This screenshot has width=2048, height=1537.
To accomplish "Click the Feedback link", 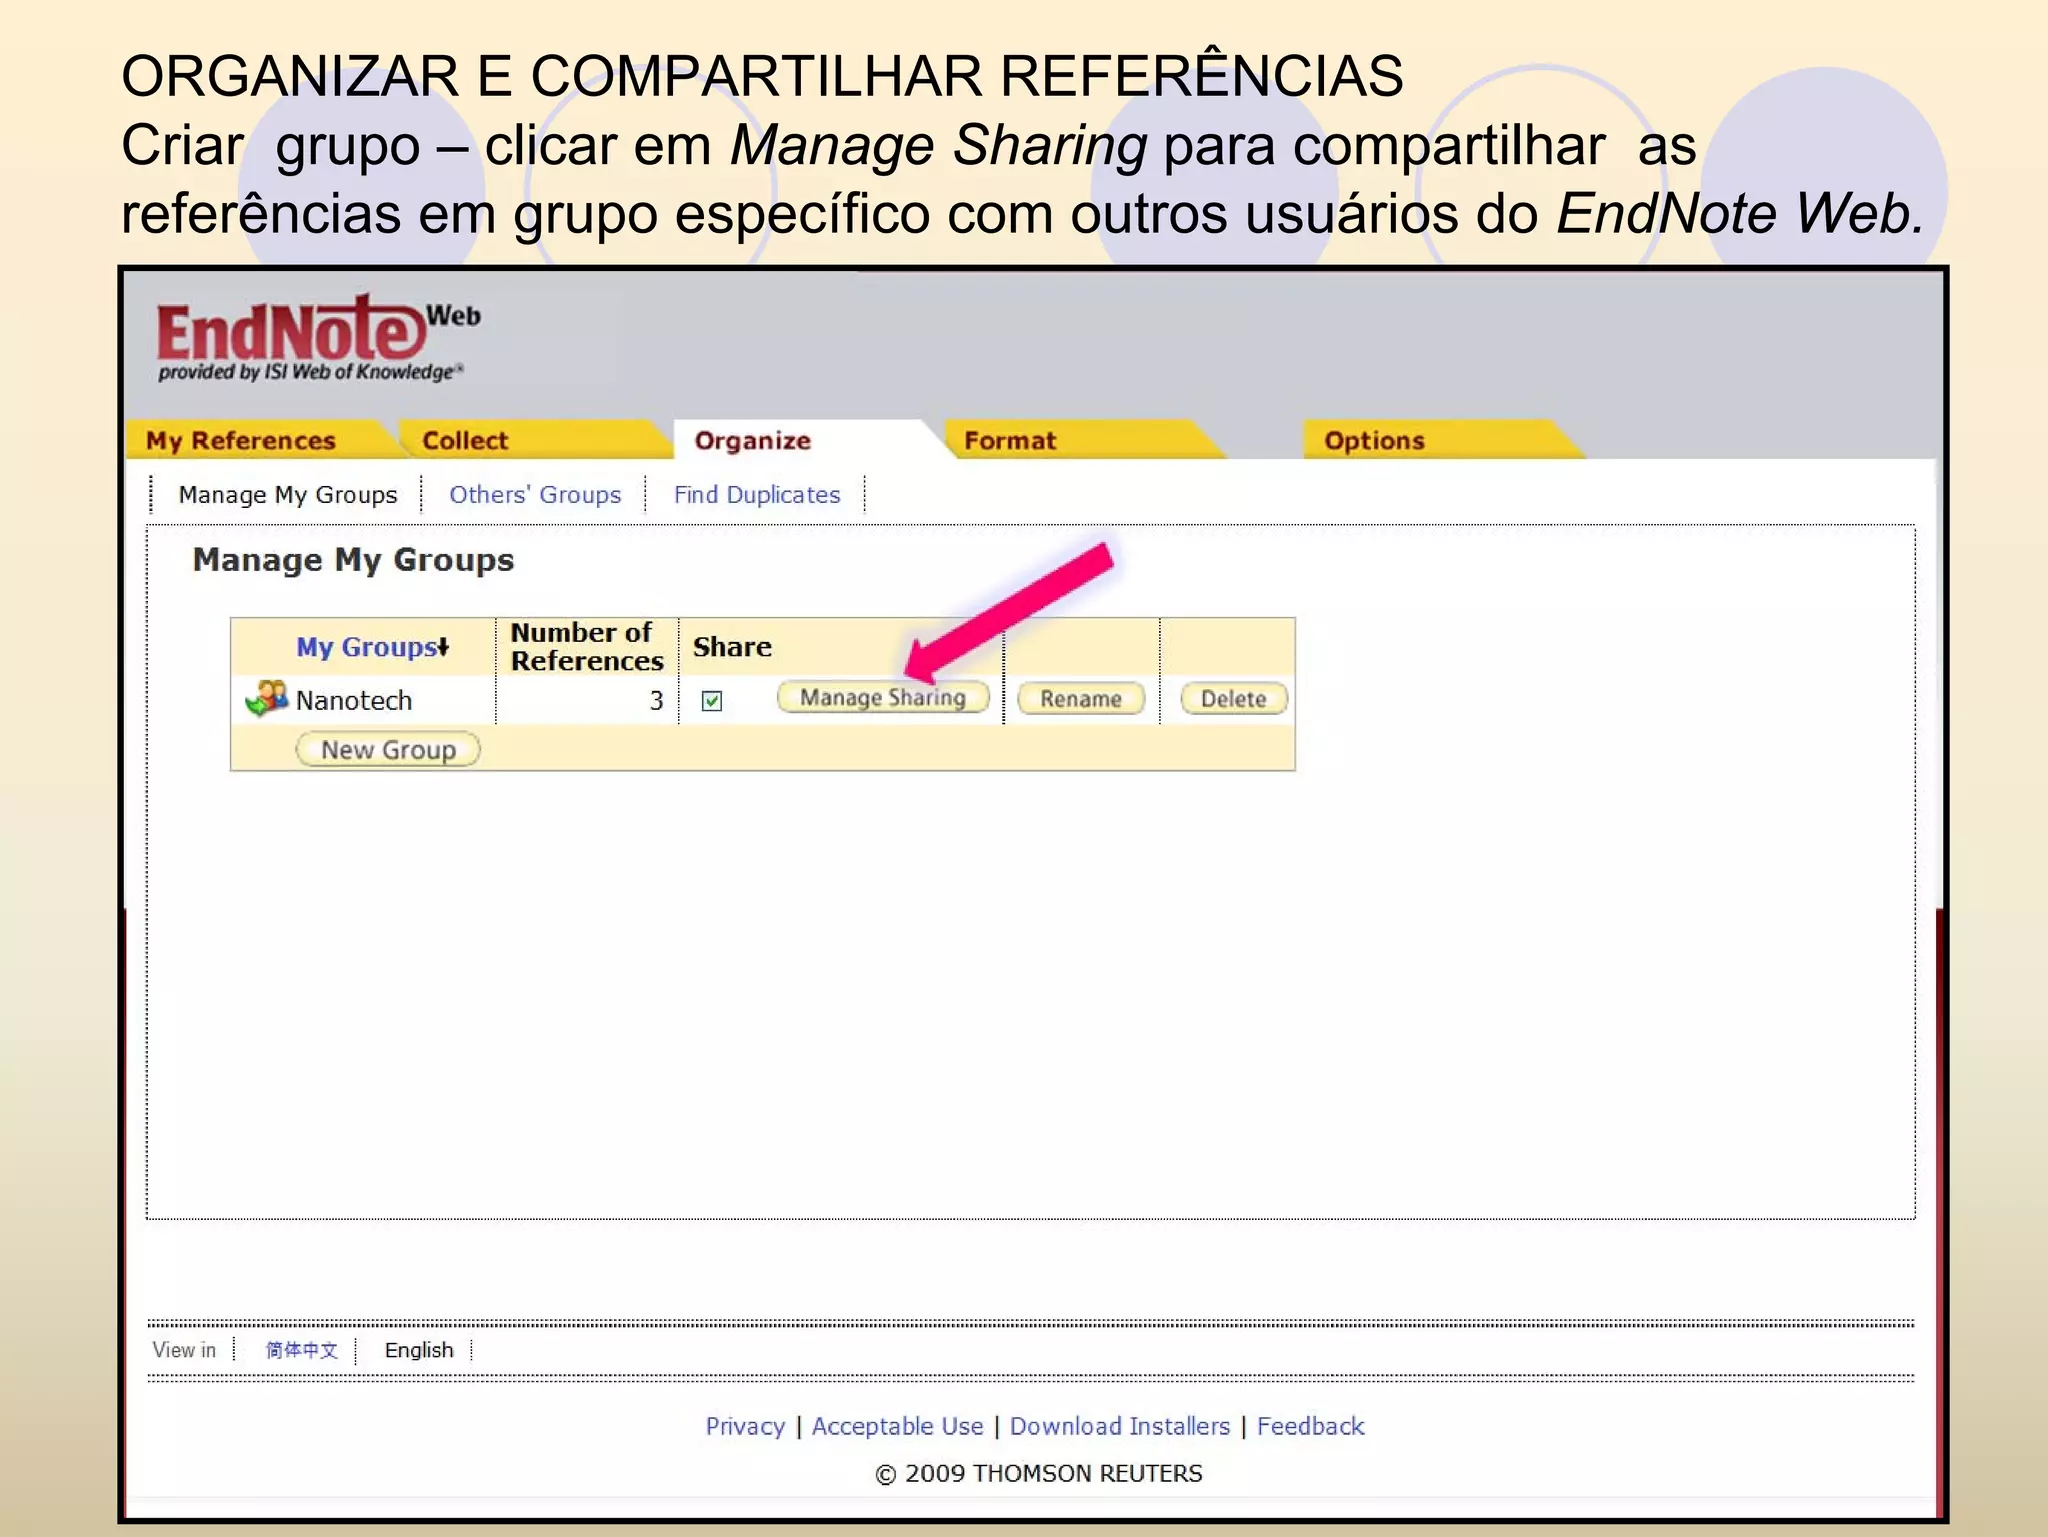I will coord(1310,1427).
